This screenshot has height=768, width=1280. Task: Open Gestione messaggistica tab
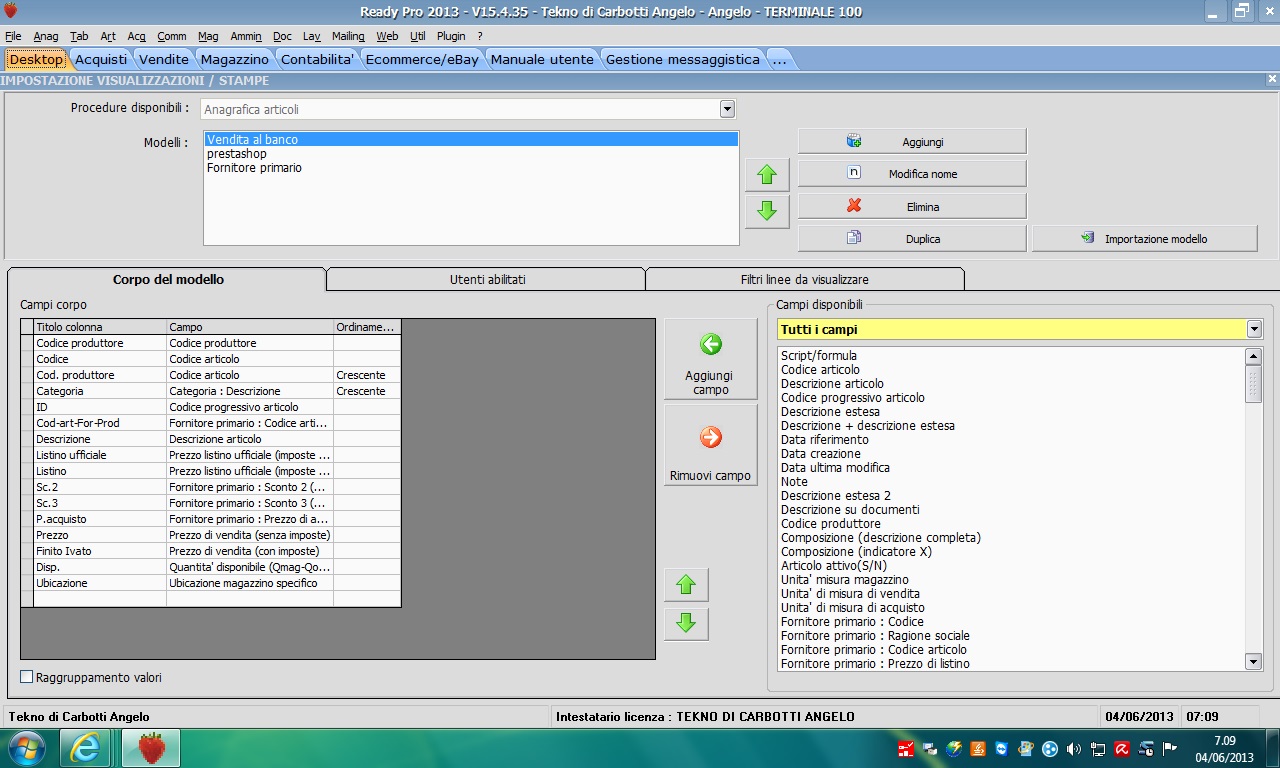pos(683,59)
